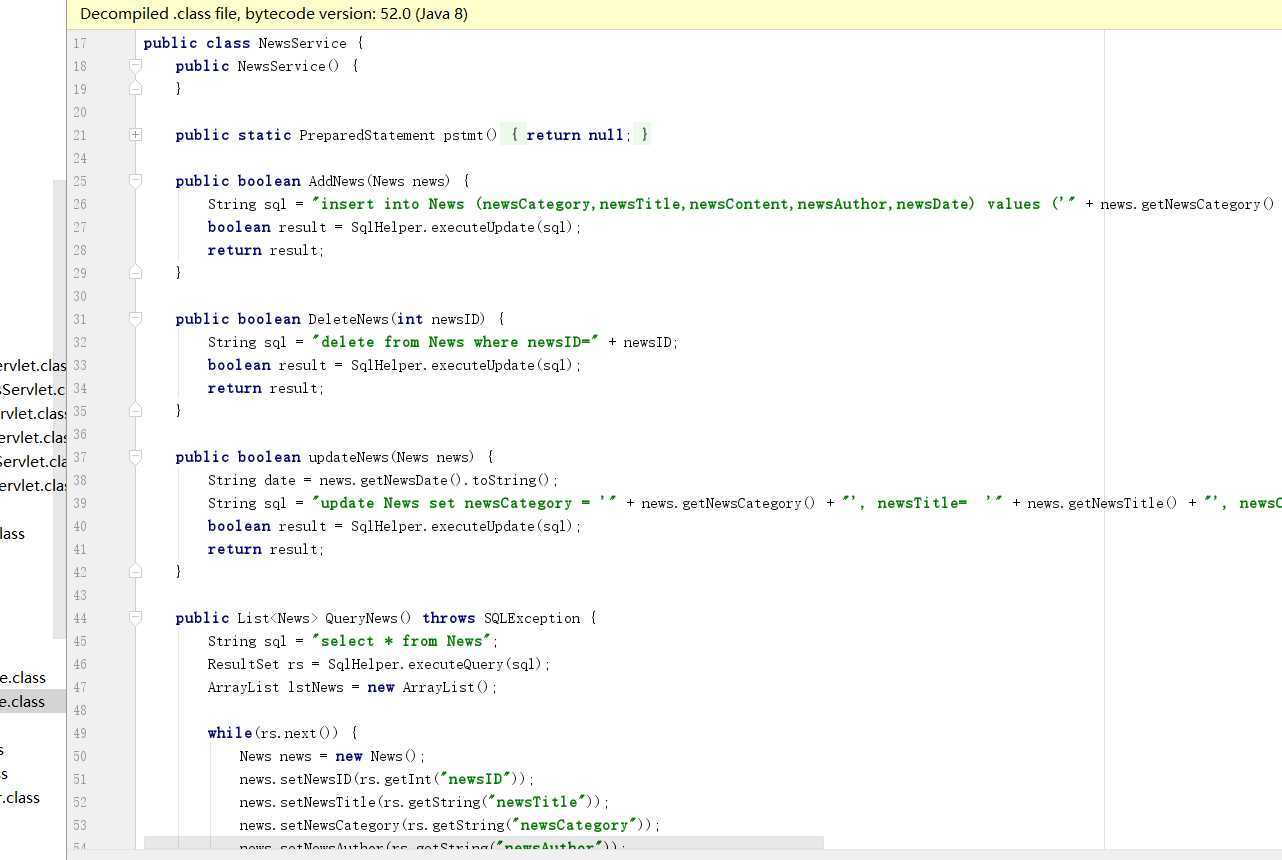This screenshot has width=1282, height=860.
Task: Click fold end marker on line 42
Action: (135, 572)
